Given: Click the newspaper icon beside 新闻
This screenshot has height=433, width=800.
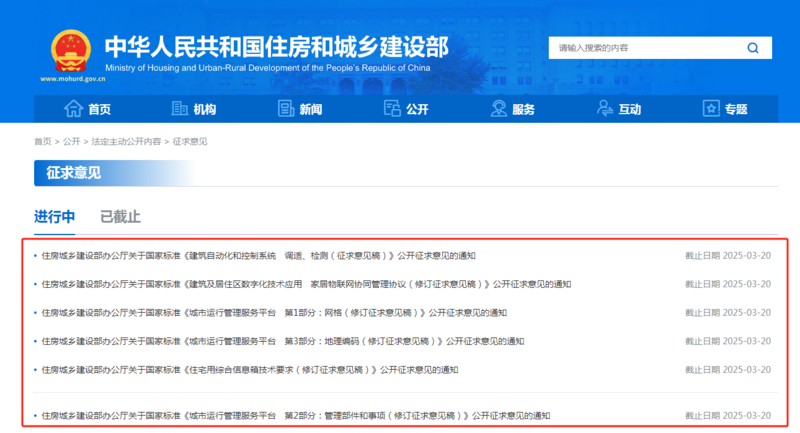Looking at the screenshot, I should 286,109.
